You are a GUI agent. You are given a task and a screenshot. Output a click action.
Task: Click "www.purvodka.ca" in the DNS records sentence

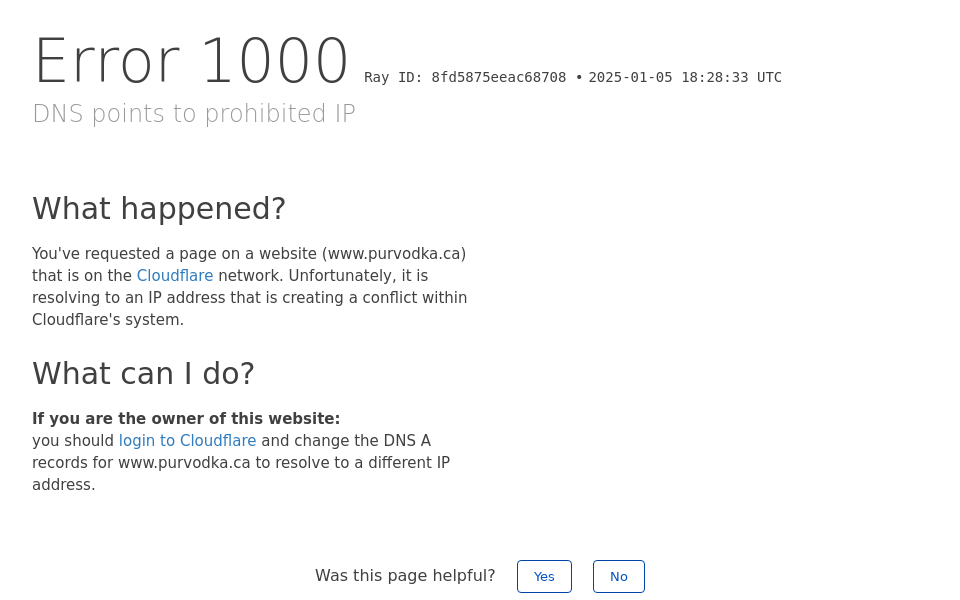tap(184, 463)
